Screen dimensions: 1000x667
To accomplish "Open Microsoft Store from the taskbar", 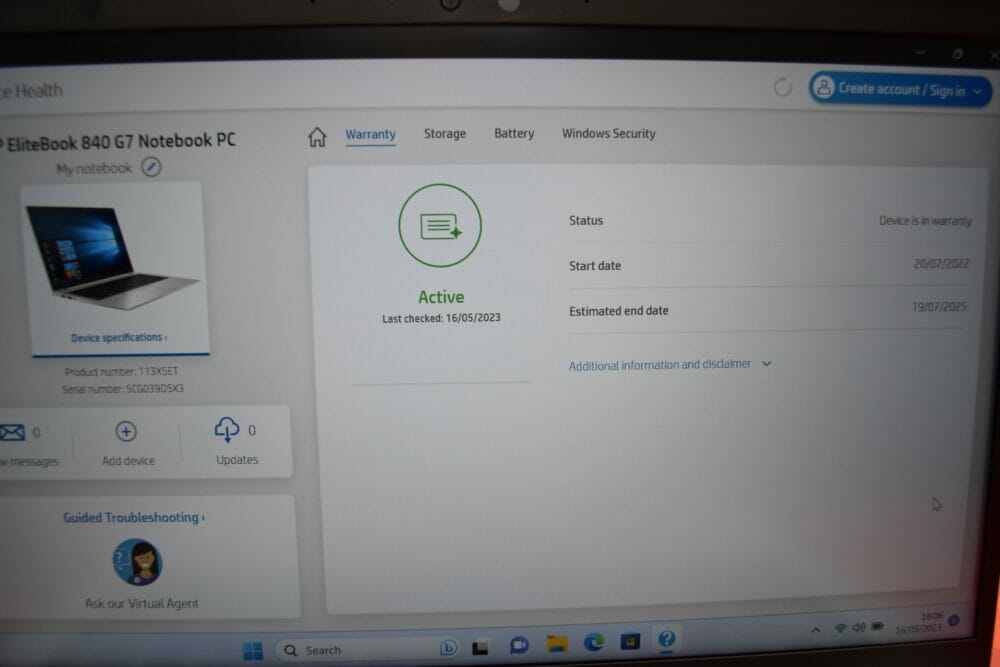I will (x=630, y=641).
